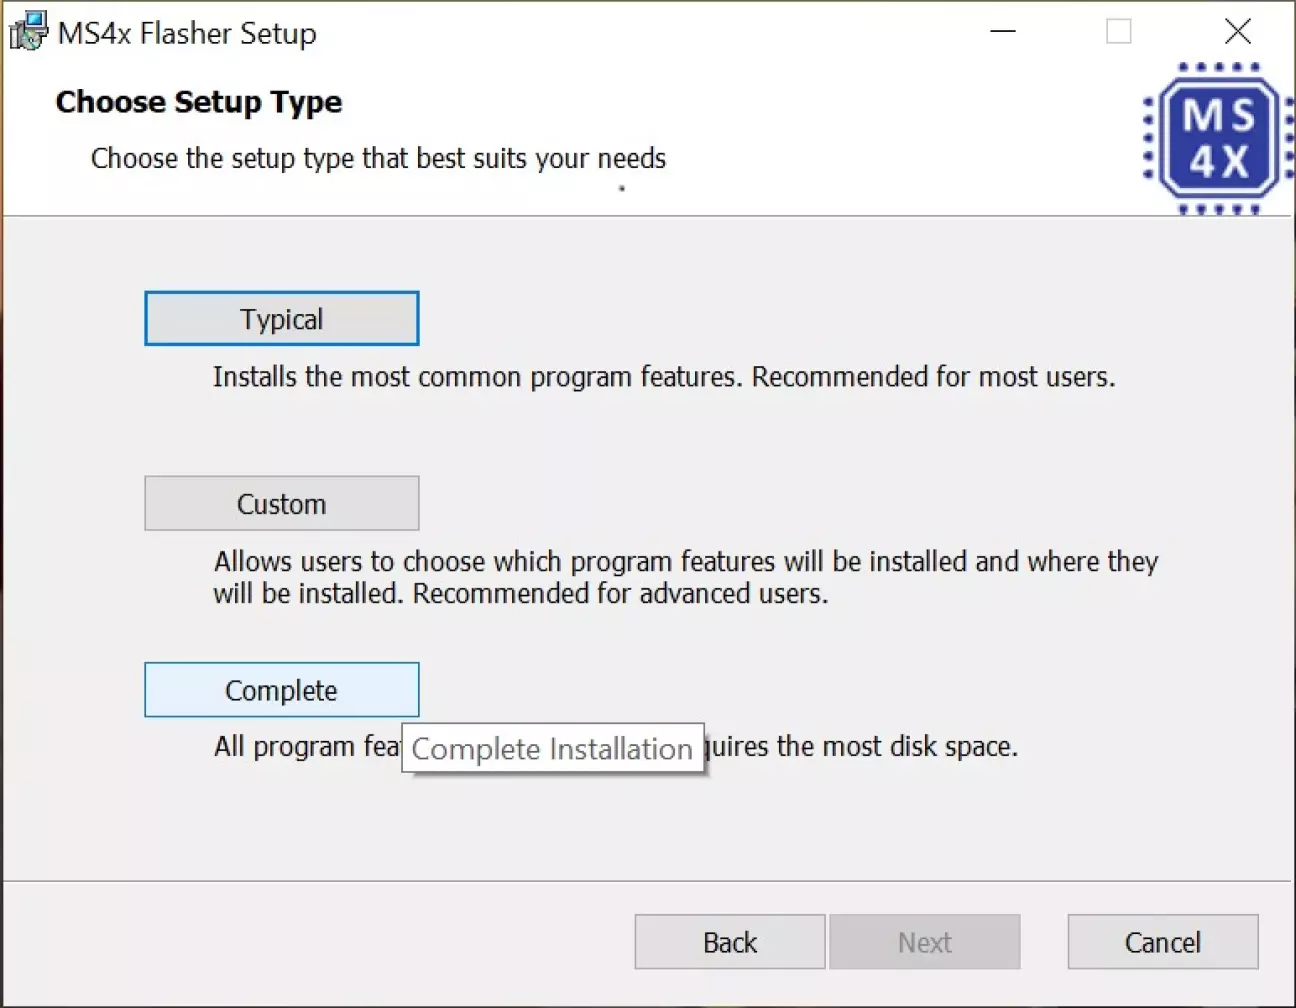This screenshot has height=1008, width=1296.
Task: Click 'Installs the most common program features' description
Action: tap(664, 377)
